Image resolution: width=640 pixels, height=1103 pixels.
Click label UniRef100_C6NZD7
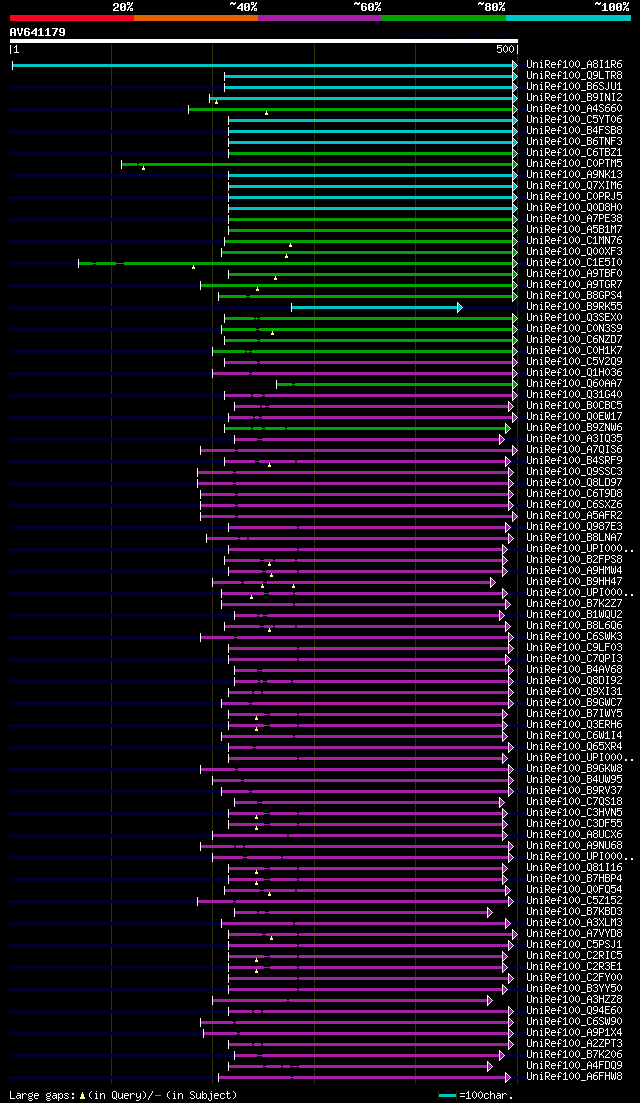tap(574, 340)
